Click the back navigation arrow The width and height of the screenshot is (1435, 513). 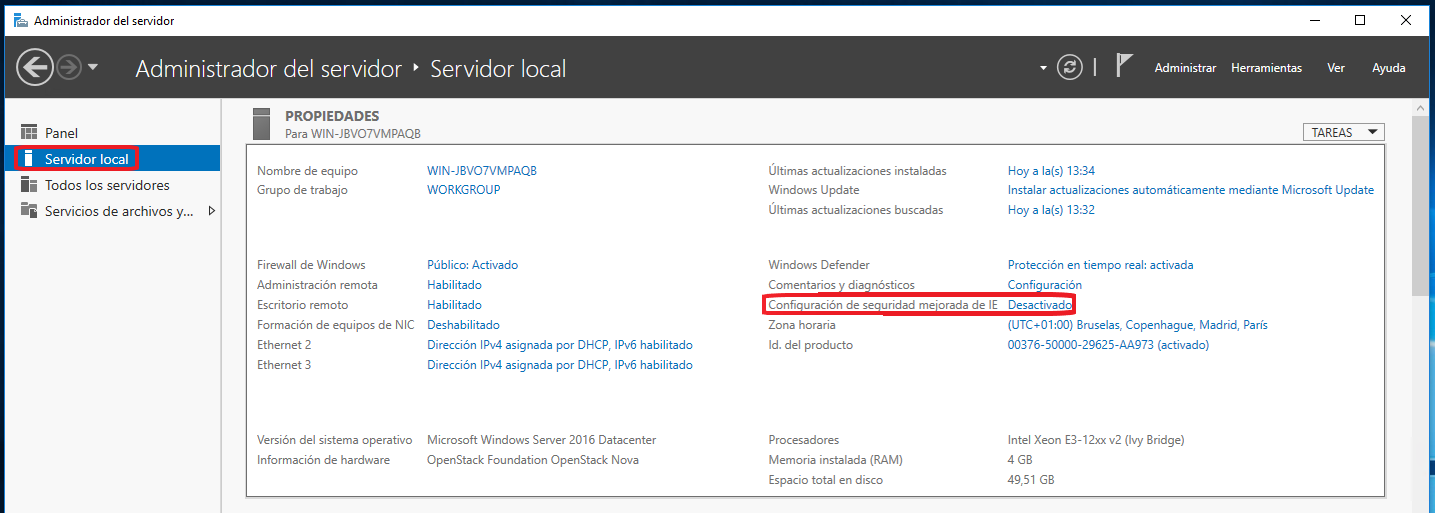[x=35, y=68]
